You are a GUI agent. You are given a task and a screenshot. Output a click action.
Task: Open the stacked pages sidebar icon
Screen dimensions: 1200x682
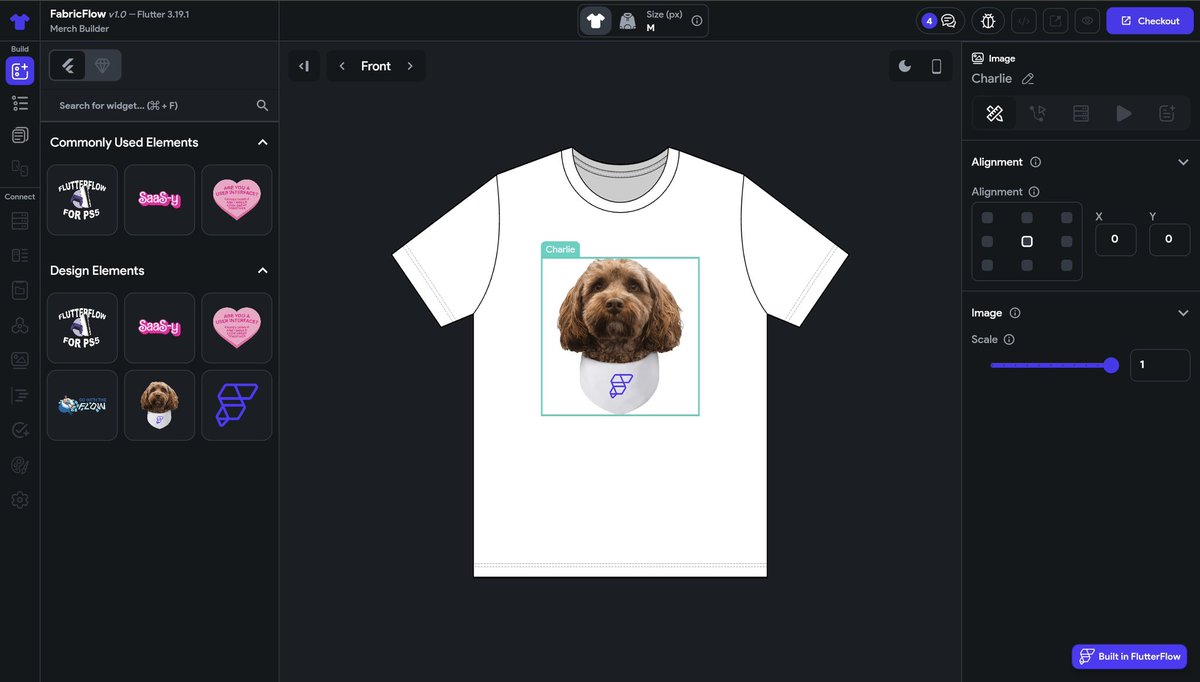pyautogui.click(x=20, y=135)
